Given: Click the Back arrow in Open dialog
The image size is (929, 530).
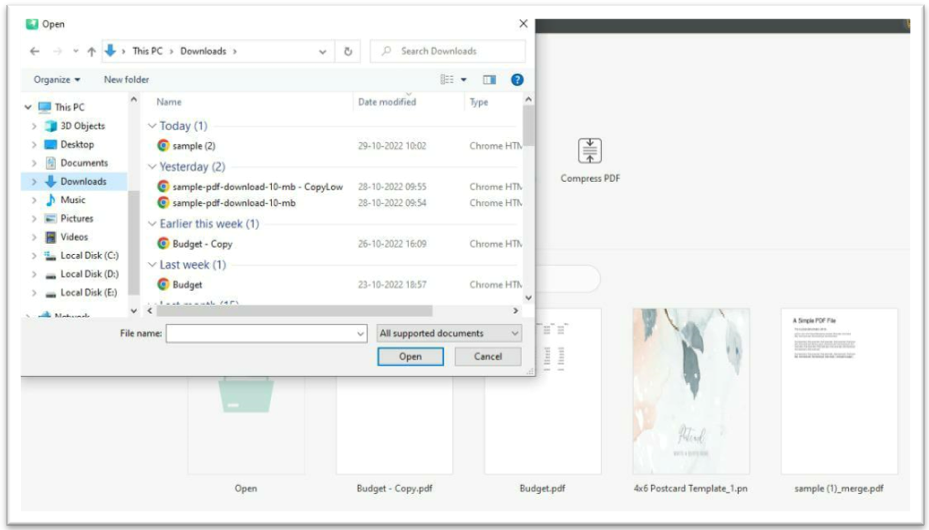Looking at the screenshot, I should tap(35, 52).
